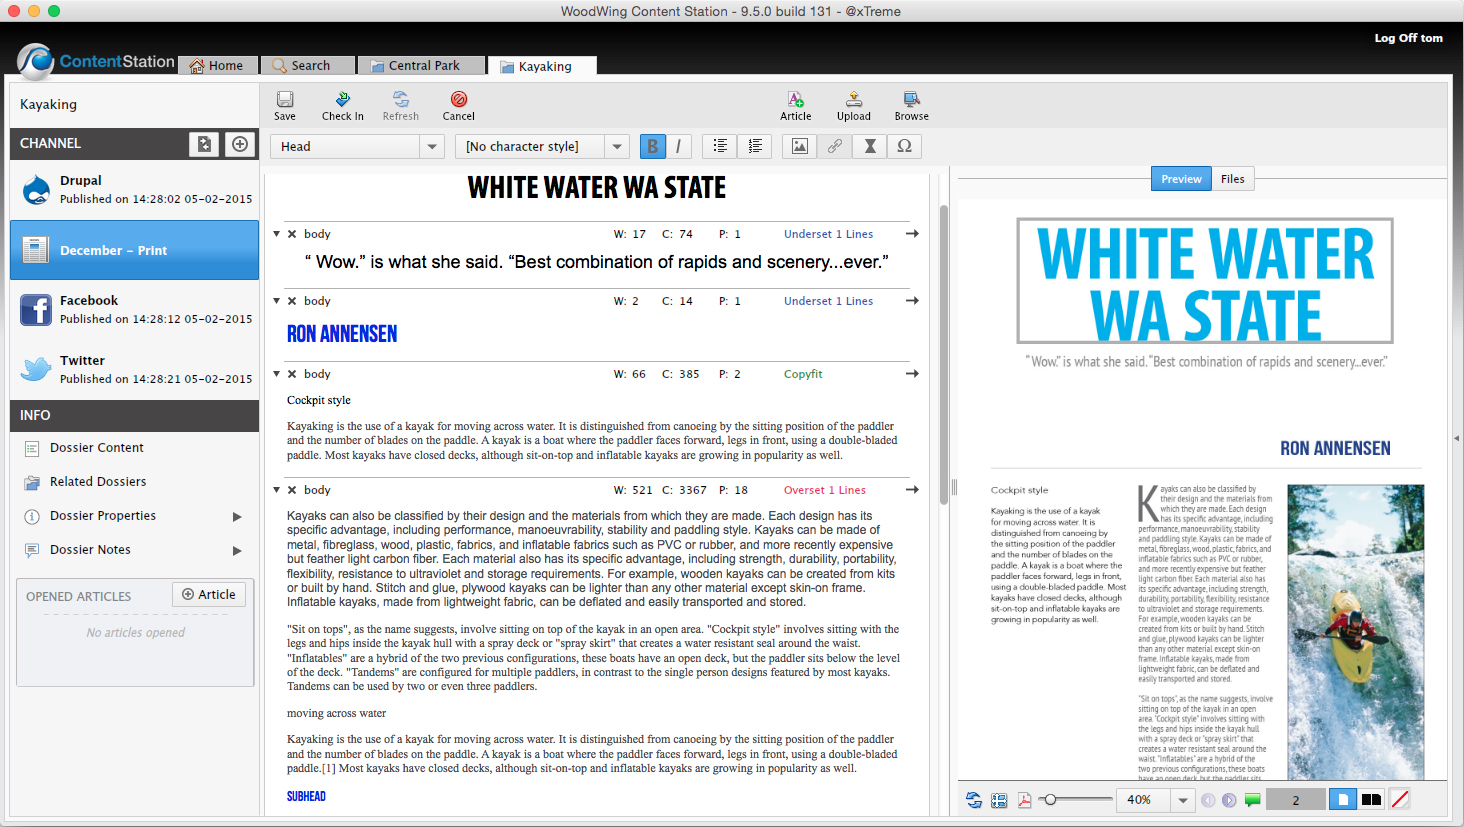Click the bulleted list icon
This screenshot has width=1464, height=827.
(x=720, y=146)
